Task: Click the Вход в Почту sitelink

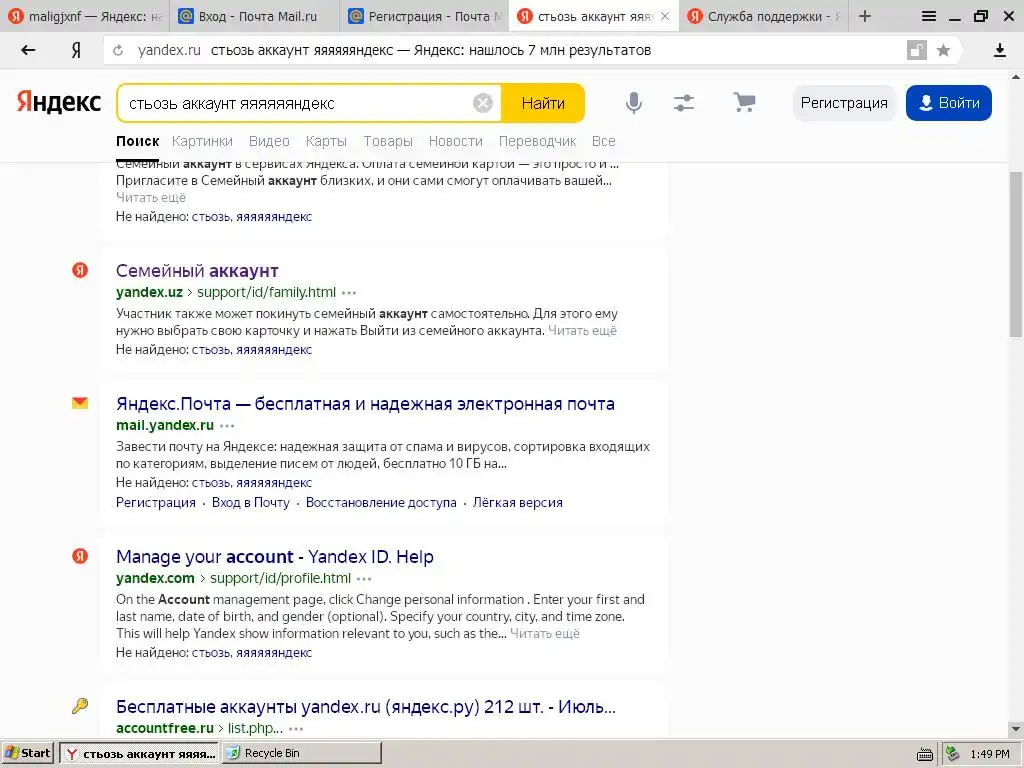Action: (x=251, y=502)
